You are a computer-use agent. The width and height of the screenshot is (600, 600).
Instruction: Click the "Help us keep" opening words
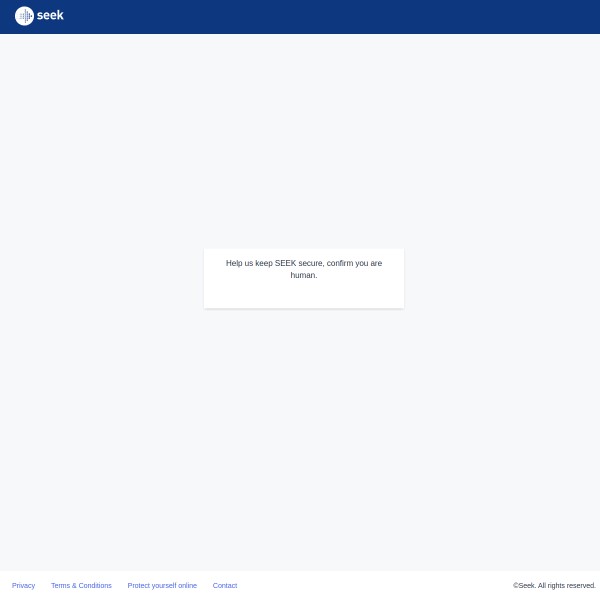[249, 263]
